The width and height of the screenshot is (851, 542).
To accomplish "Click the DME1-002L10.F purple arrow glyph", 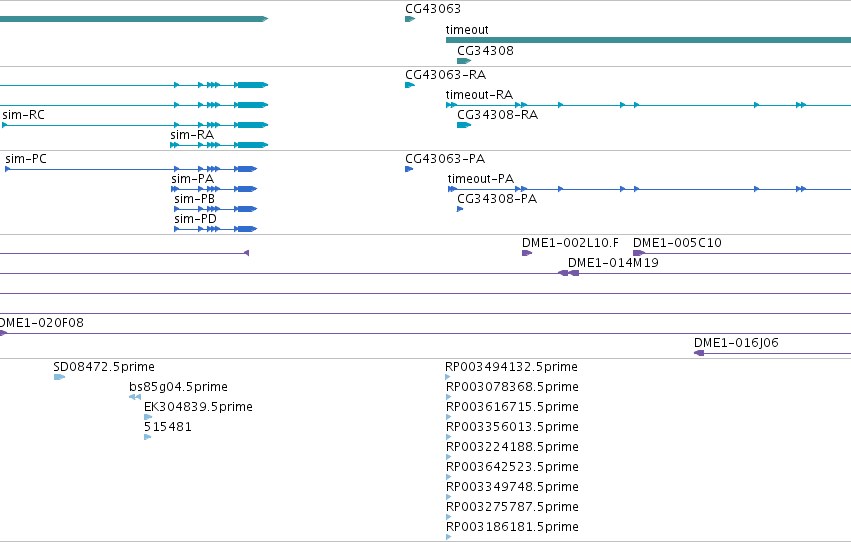I will click(526, 253).
